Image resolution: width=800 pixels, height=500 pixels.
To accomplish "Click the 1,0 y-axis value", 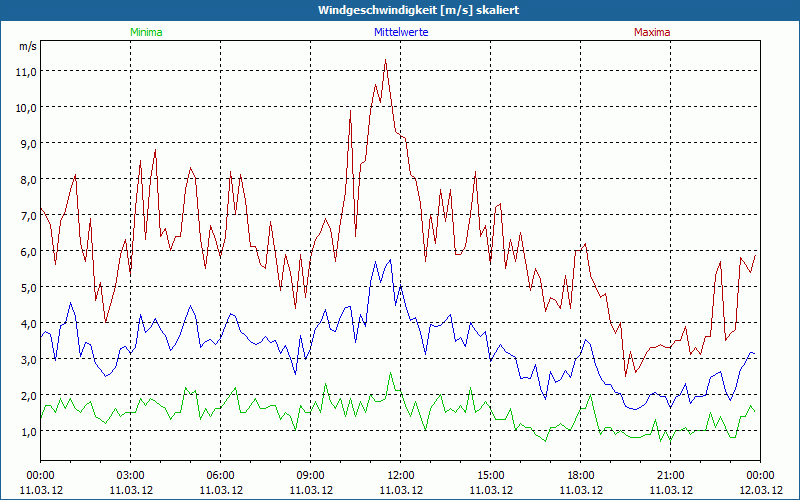I will coord(29,432).
